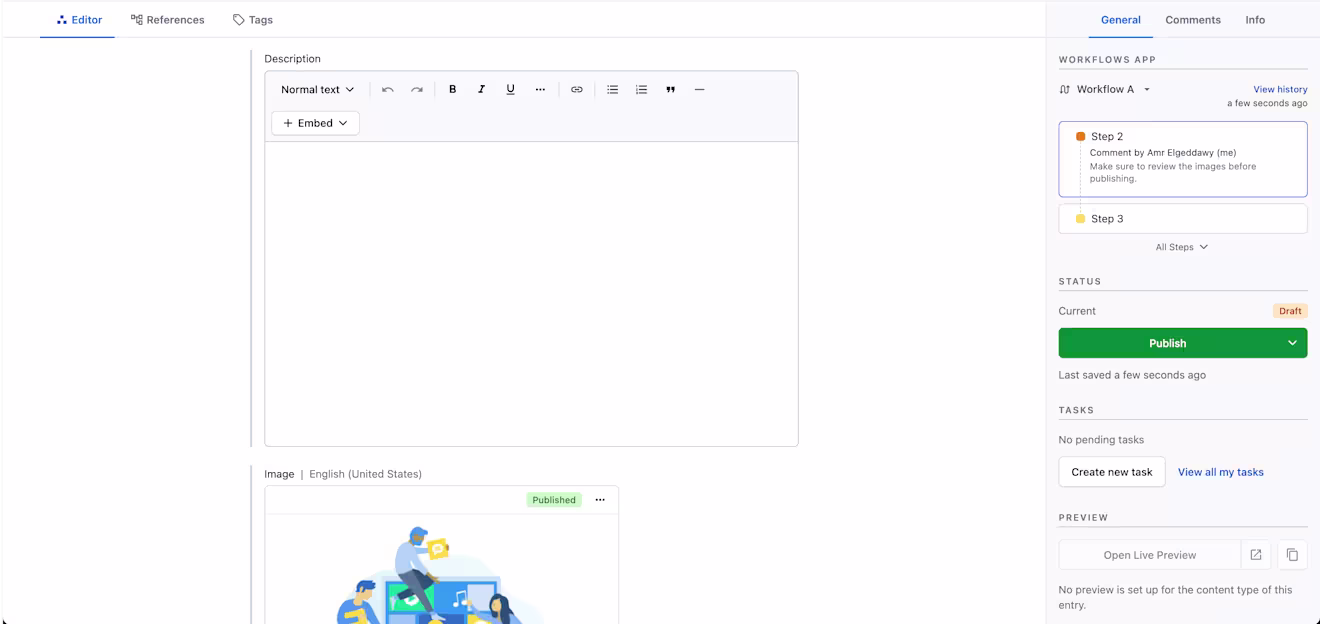Open live preview in new tab icon
The image size is (1320, 624).
click(x=1256, y=555)
